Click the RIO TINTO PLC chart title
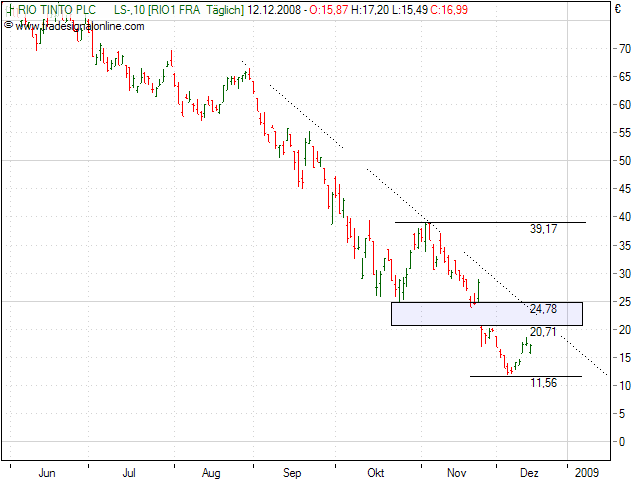 click(57, 10)
